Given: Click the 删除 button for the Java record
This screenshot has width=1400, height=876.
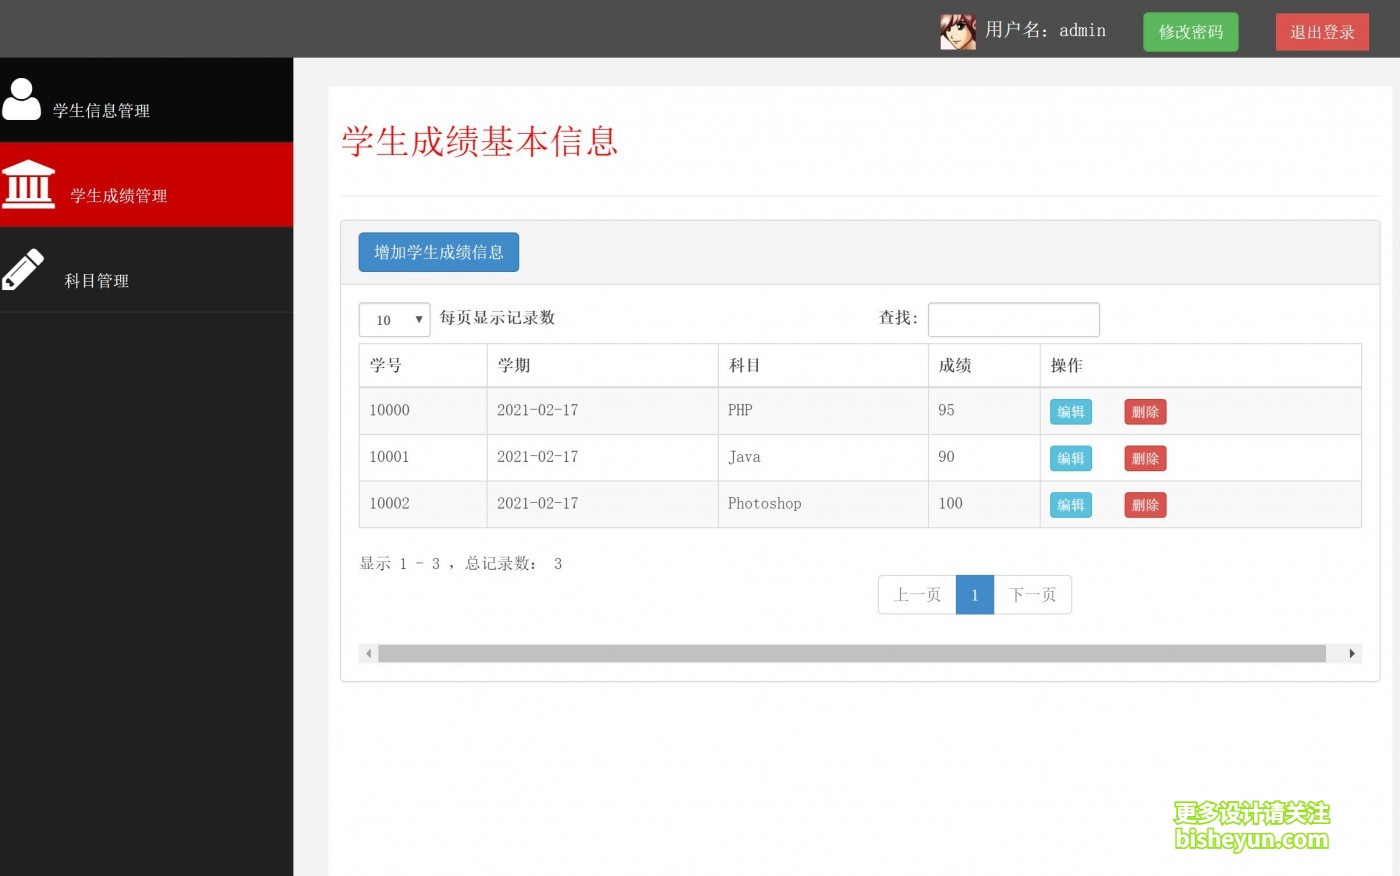Looking at the screenshot, I should (x=1144, y=458).
